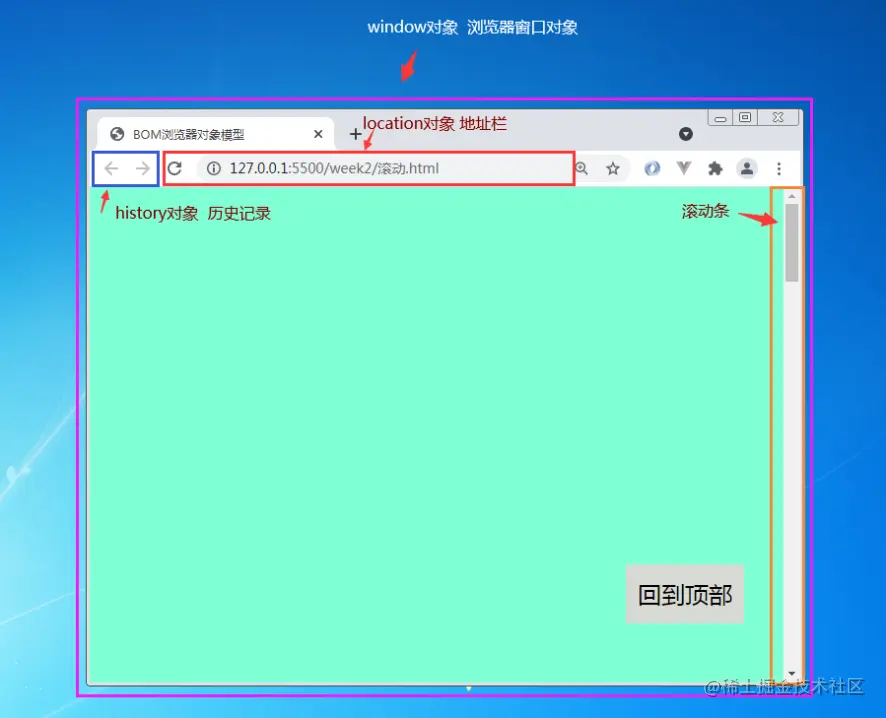Click the globe icon on the browser tab
Image resolution: width=886 pixels, height=718 pixels.
116,133
